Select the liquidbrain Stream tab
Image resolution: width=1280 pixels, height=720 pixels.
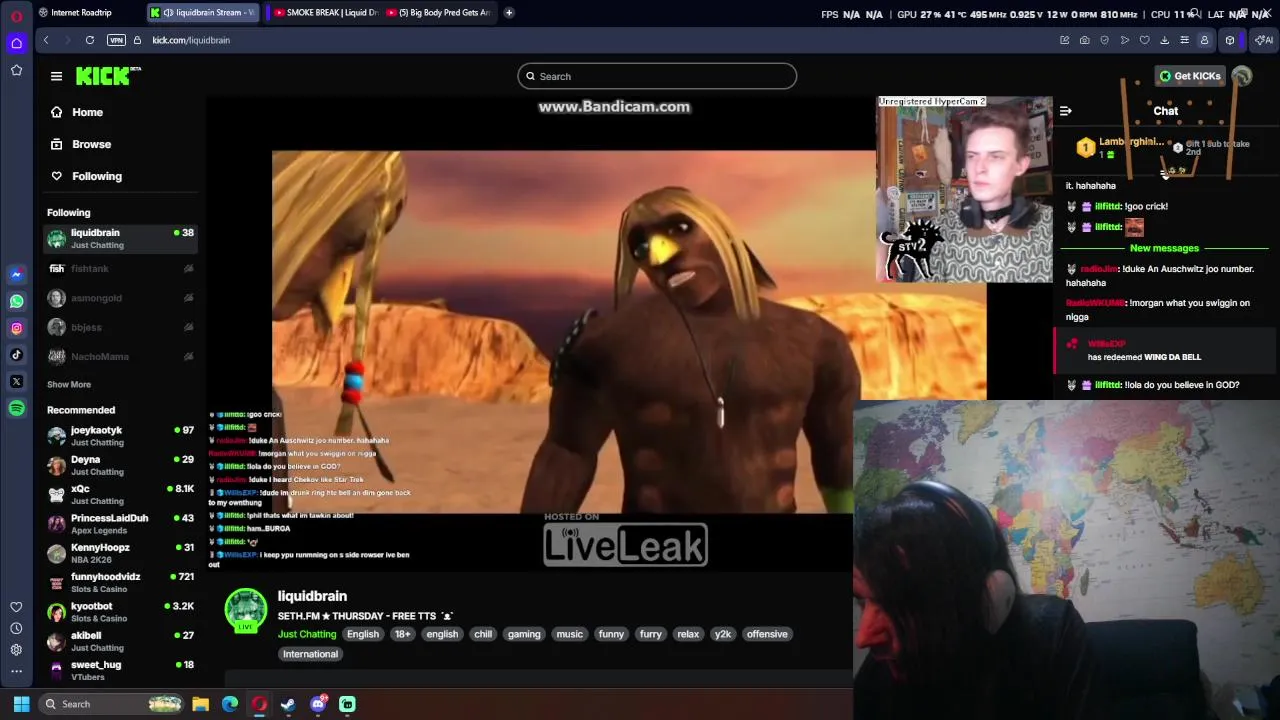pos(203,13)
